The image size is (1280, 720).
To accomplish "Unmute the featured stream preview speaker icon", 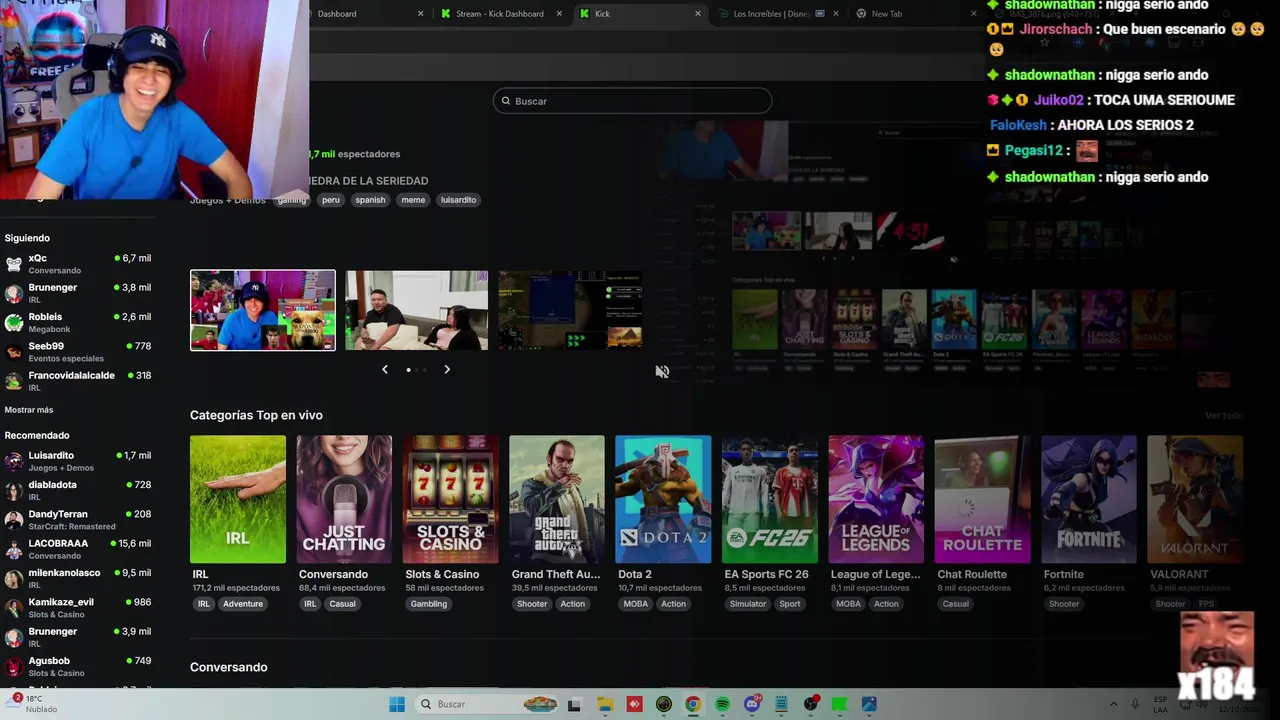I will pyautogui.click(x=662, y=371).
